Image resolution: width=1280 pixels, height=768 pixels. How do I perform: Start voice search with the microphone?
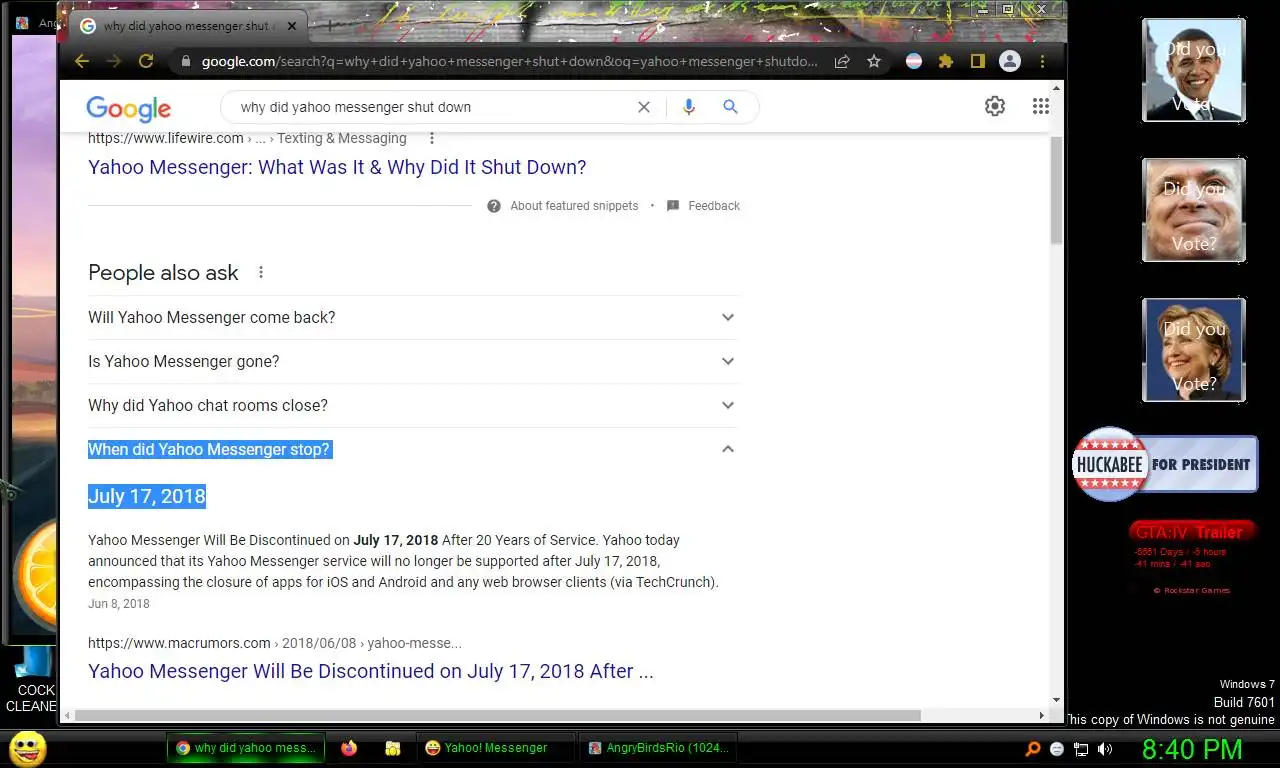tap(688, 107)
